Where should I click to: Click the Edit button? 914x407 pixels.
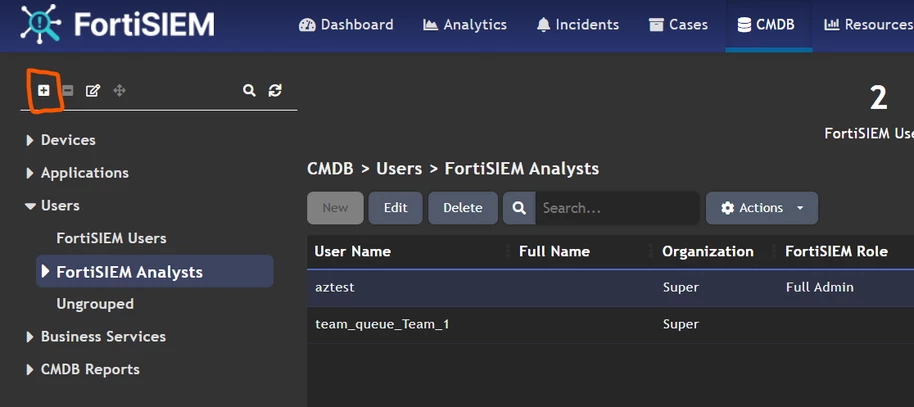point(395,208)
